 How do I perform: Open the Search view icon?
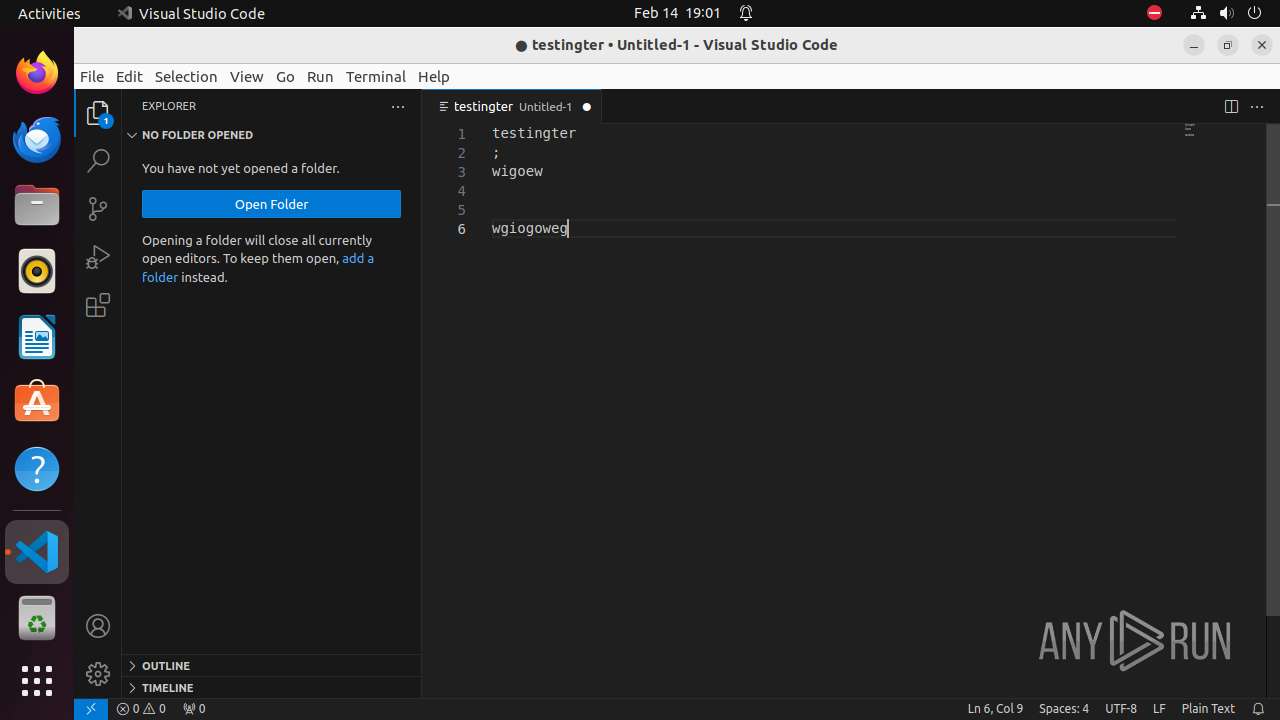click(98, 160)
